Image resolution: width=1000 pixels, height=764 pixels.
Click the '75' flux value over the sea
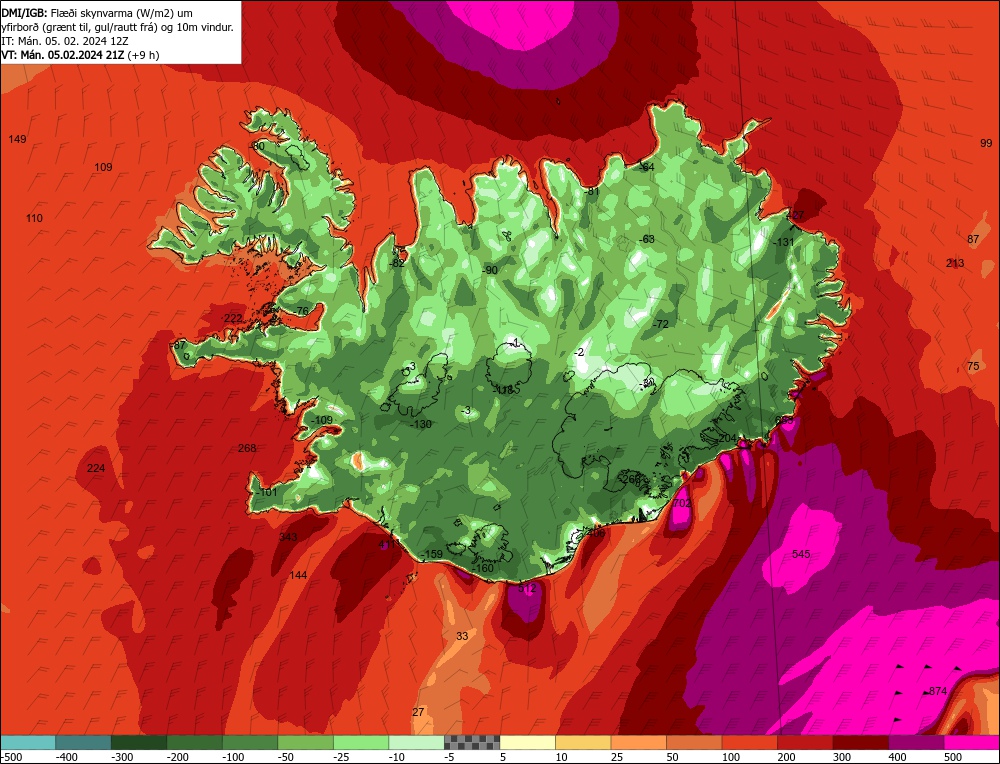pos(973,366)
